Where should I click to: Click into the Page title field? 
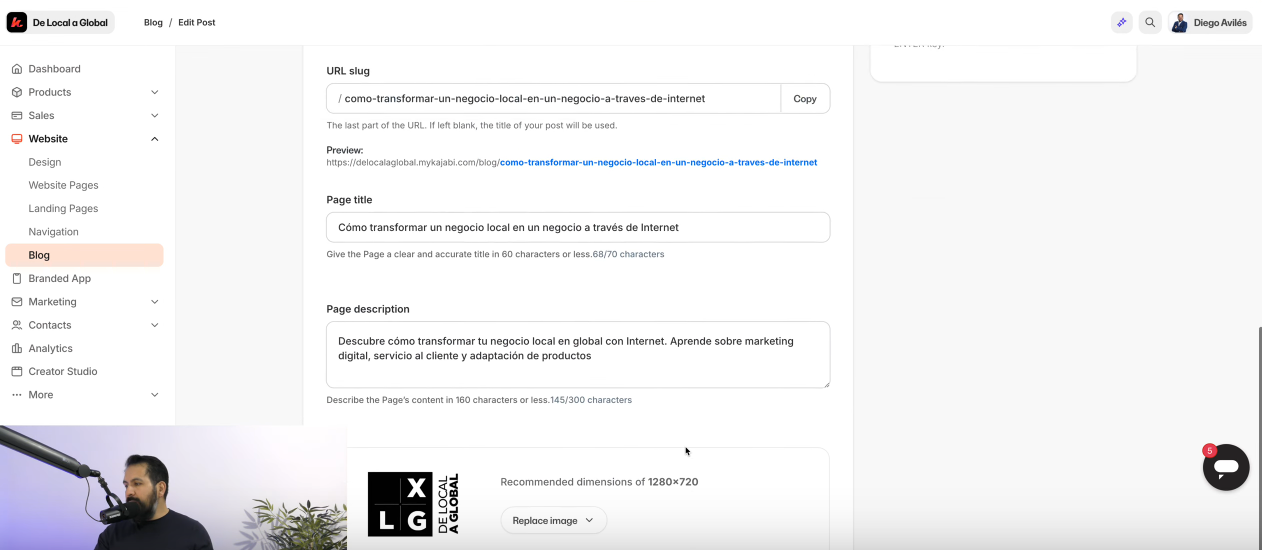[x=578, y=227]
